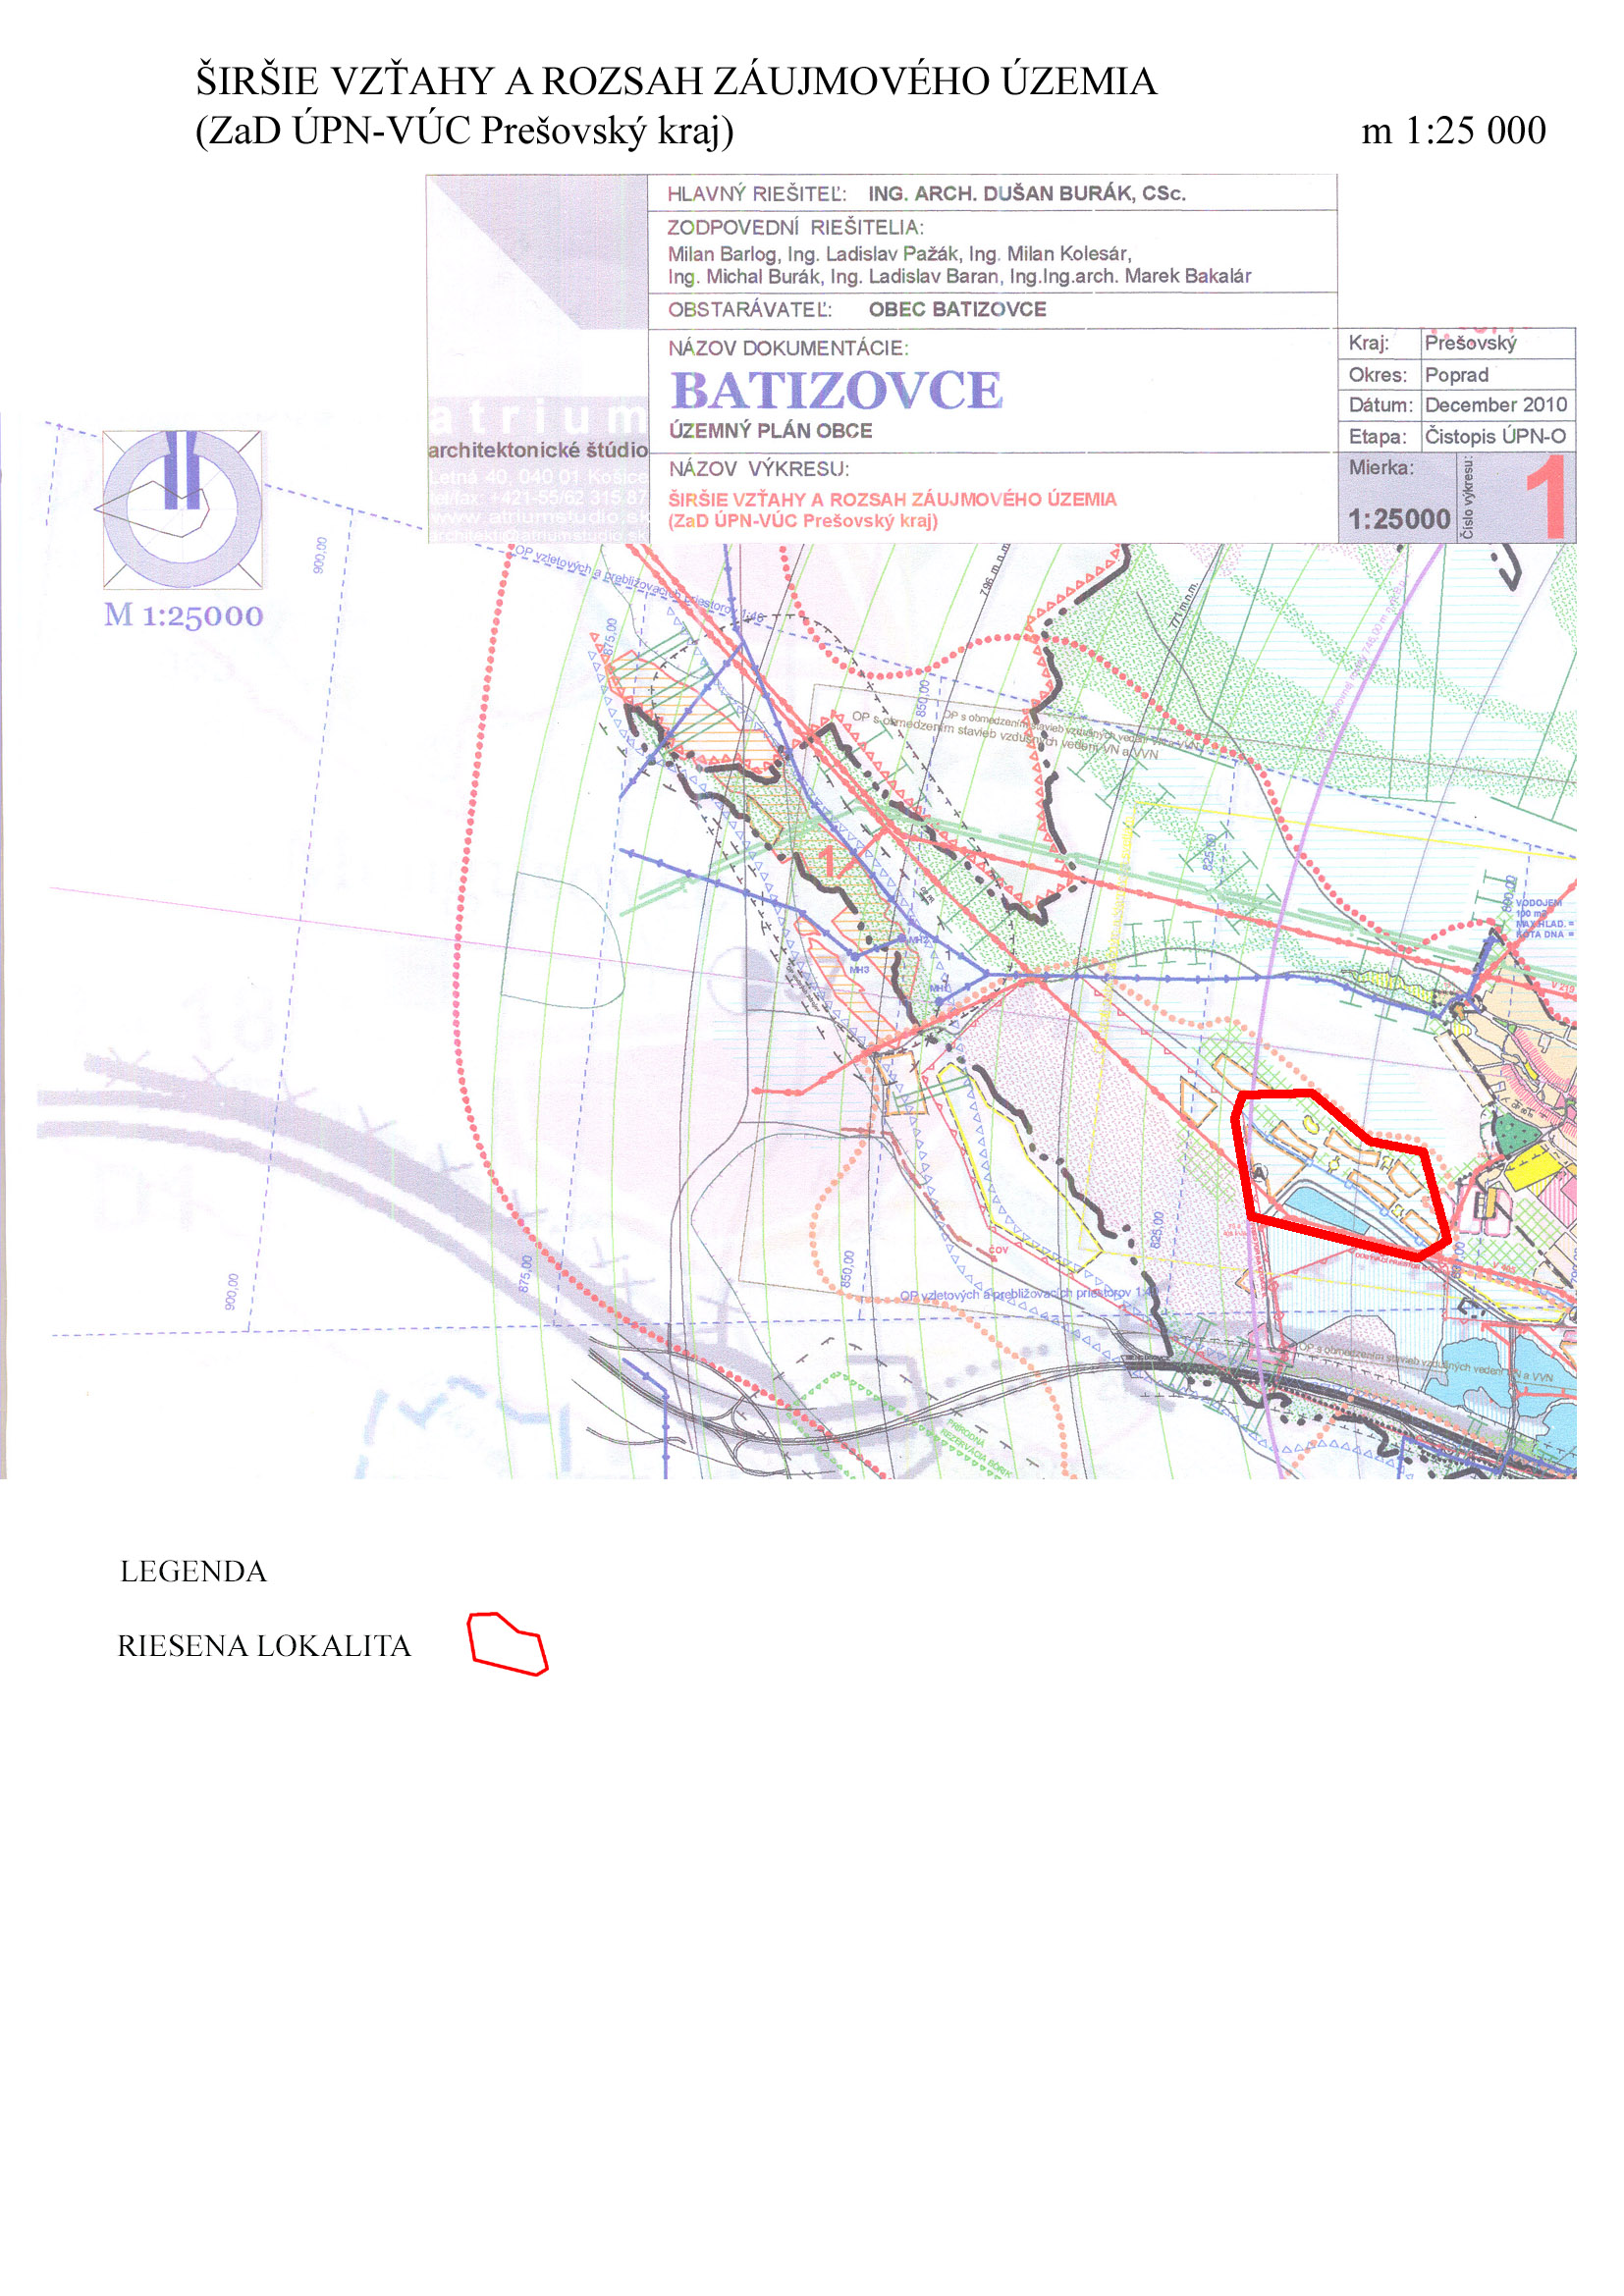Select the 'Prešovský' Kraj cell

click(x=1496, y=343)
